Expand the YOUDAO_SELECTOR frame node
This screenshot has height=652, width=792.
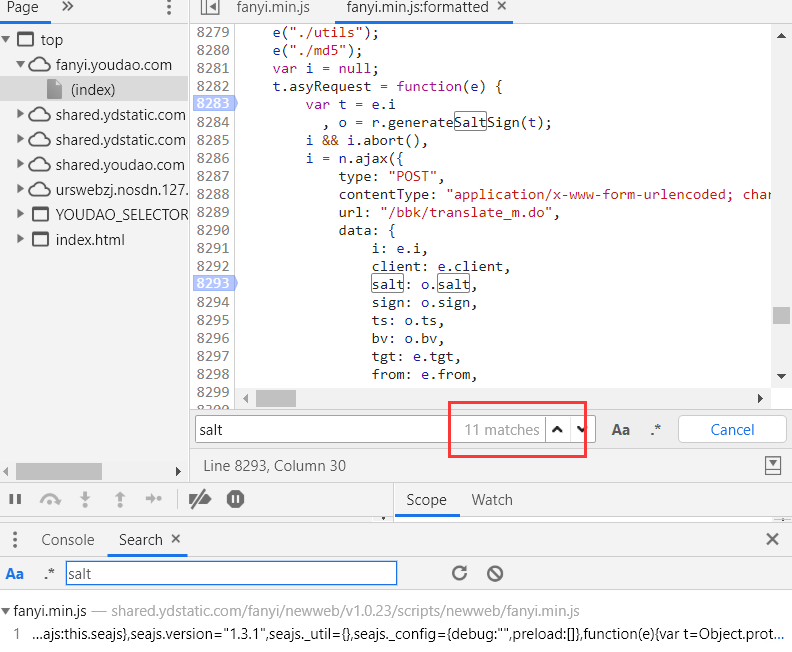pos(20,214)
